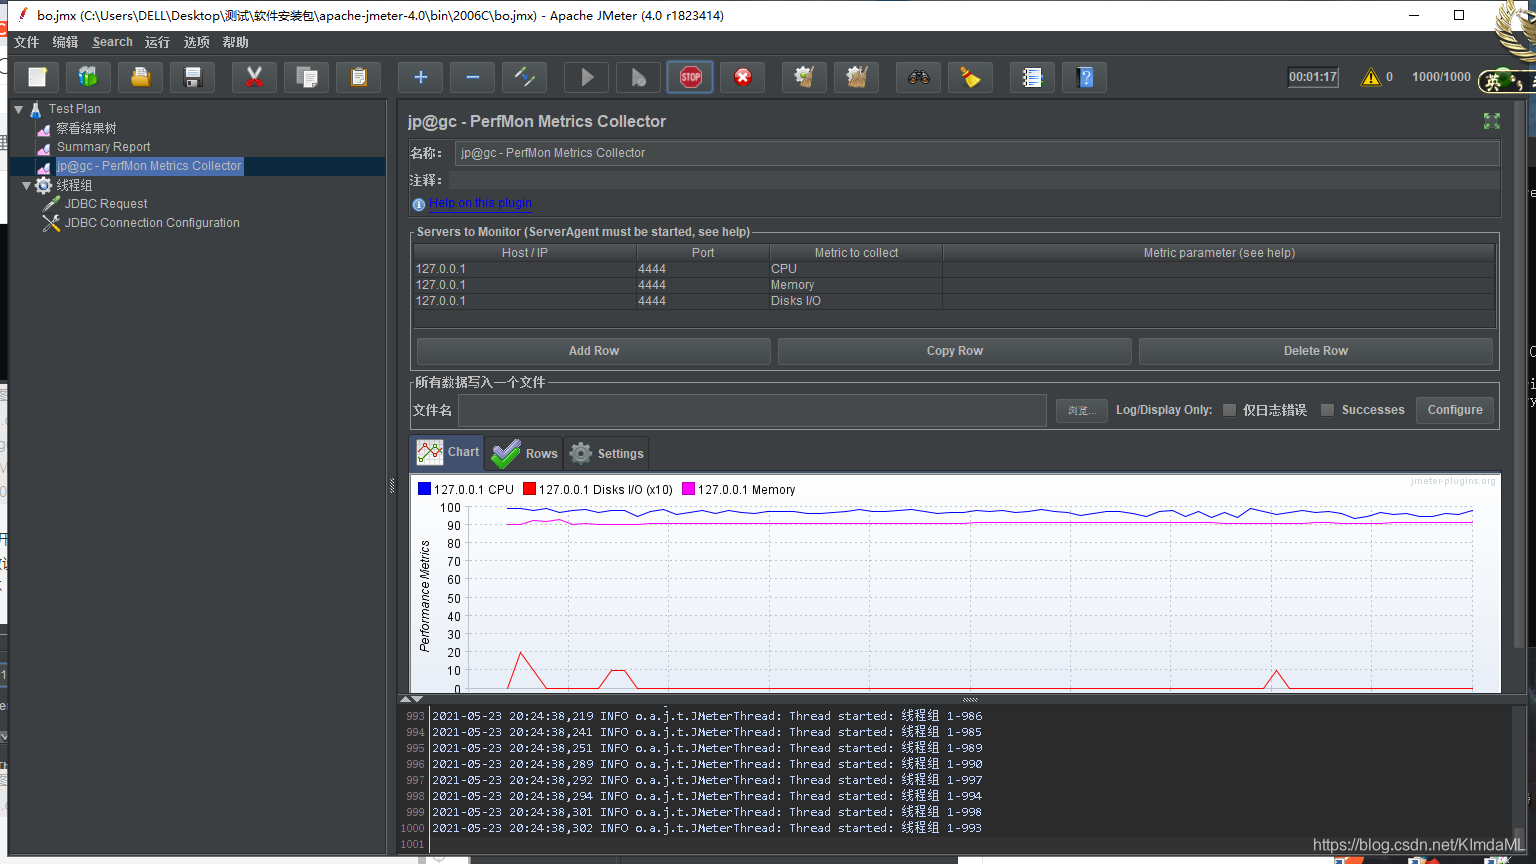The width and height of the screenshot is (1536, 864).
Task: Click the Add Row button
Action: pyautogui.click(x=593, y=351)
